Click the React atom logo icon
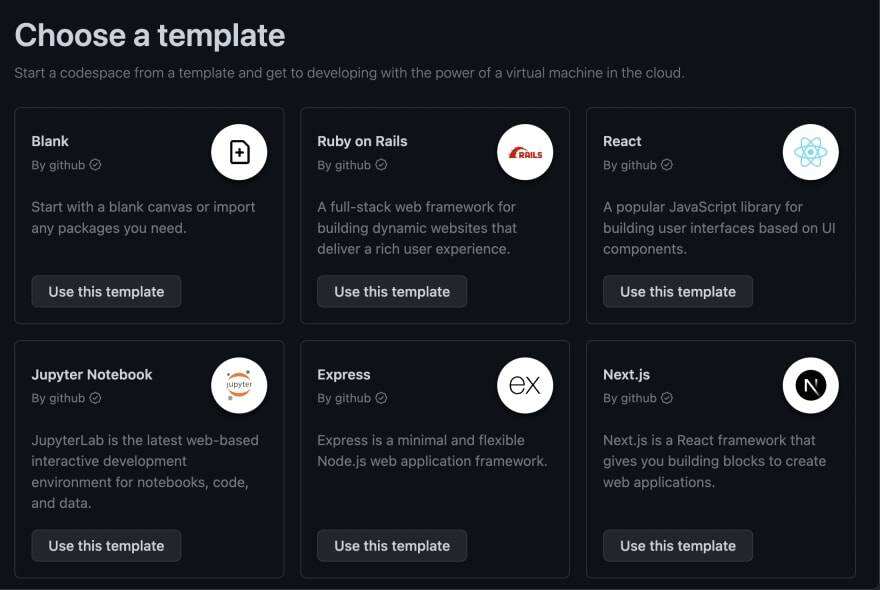 pos(810,152)
